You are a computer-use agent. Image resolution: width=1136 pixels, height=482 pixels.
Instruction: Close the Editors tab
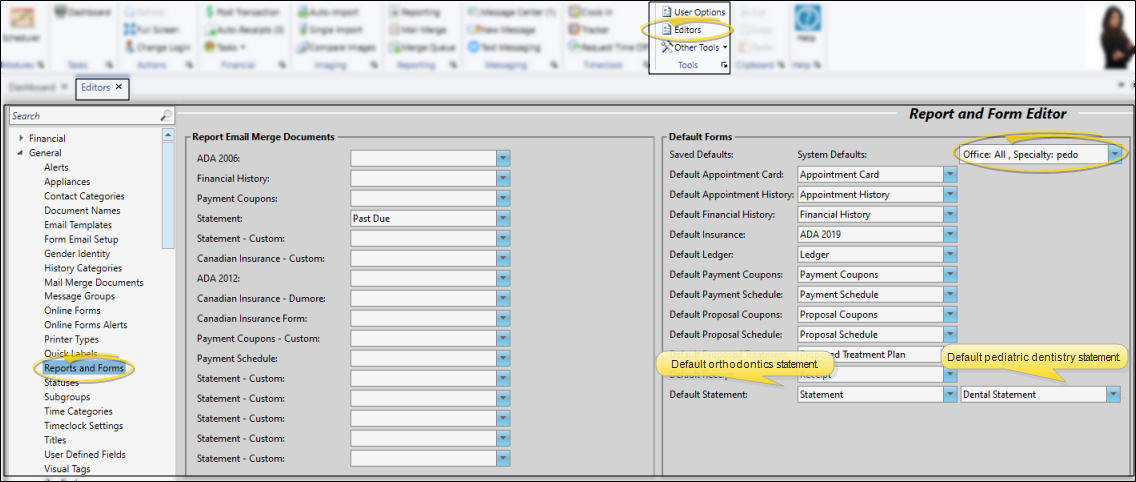[x=119, y=87]
